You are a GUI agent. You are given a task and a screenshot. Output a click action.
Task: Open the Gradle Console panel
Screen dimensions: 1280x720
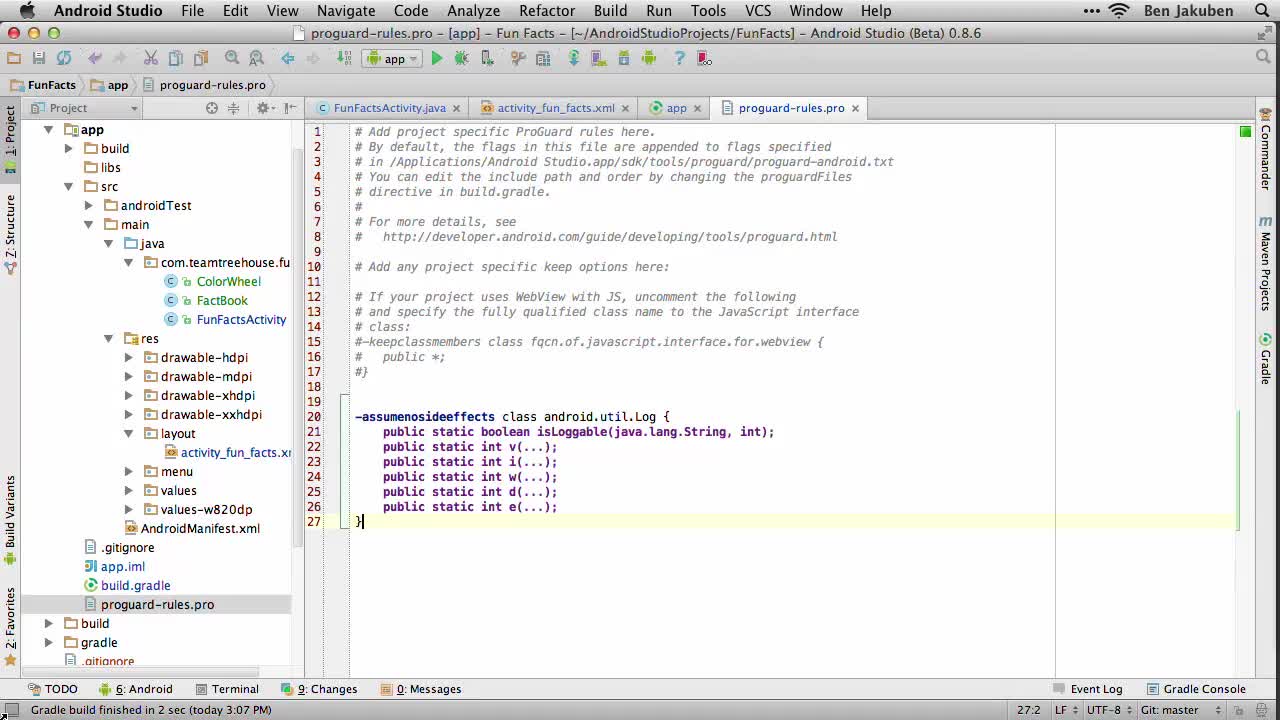tap(1196, 689)
